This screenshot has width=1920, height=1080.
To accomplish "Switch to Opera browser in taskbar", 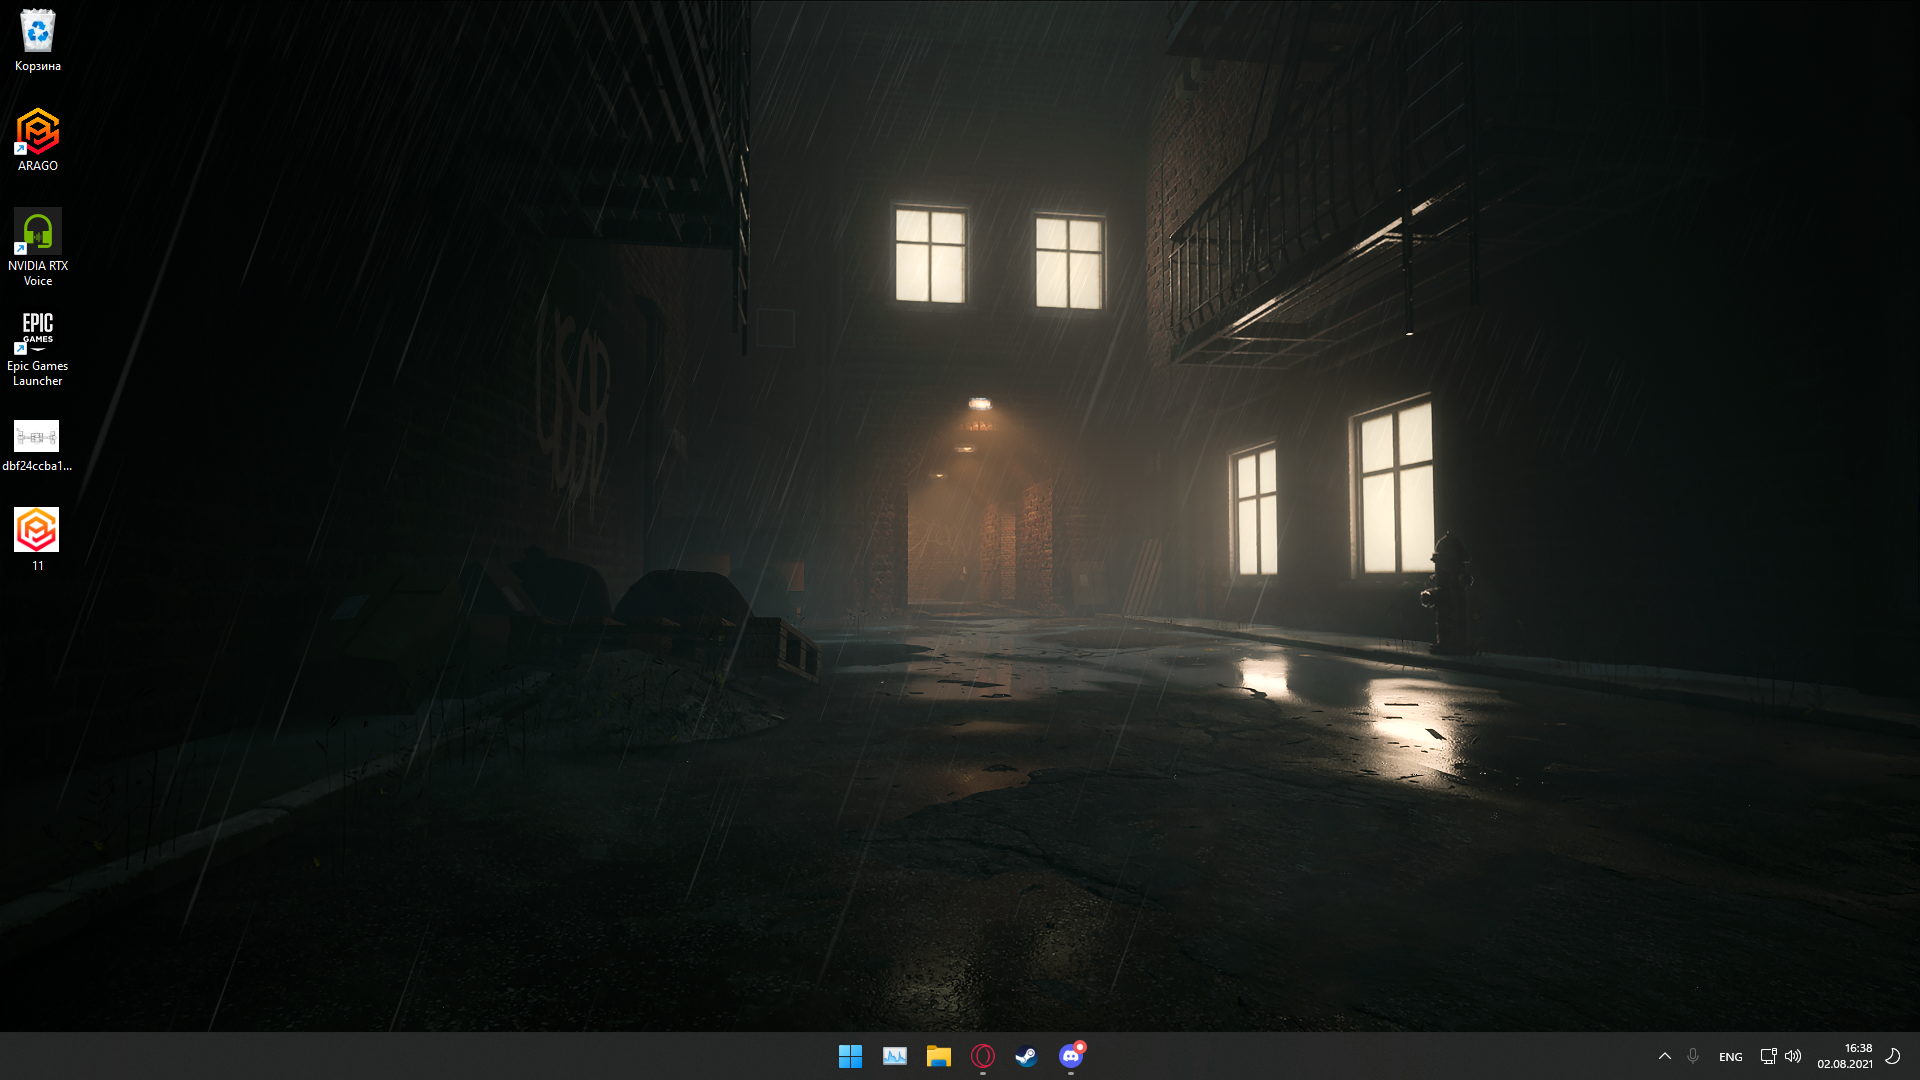I will [982, 1056].
